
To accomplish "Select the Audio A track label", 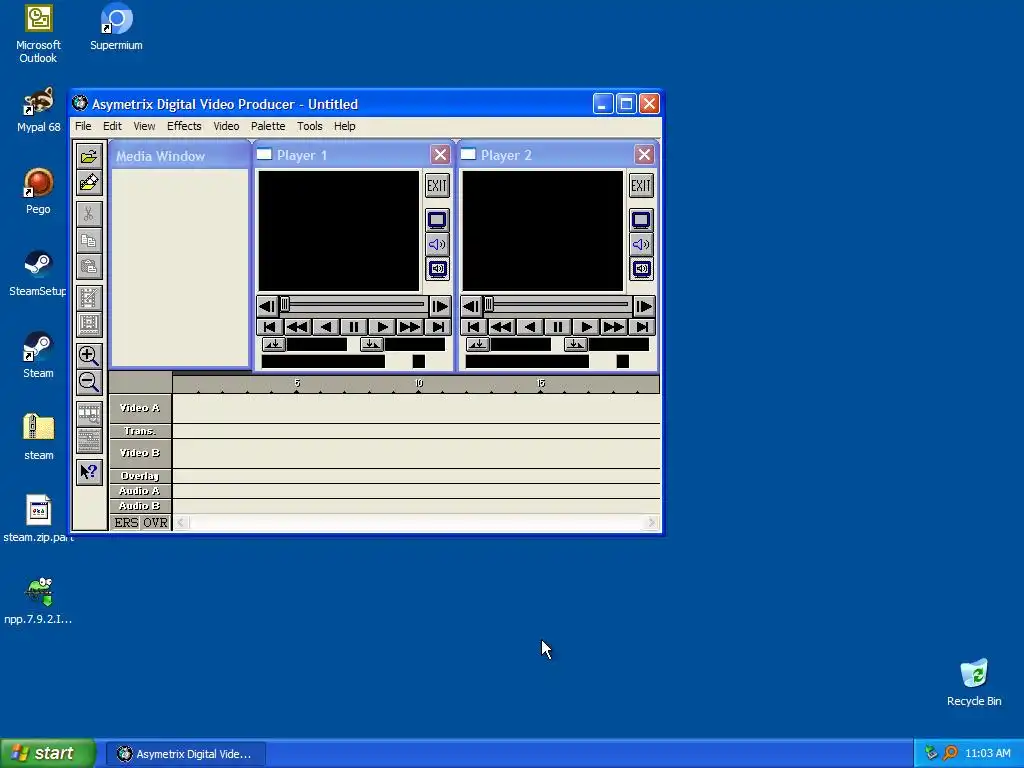I will (x=140, y=491).
